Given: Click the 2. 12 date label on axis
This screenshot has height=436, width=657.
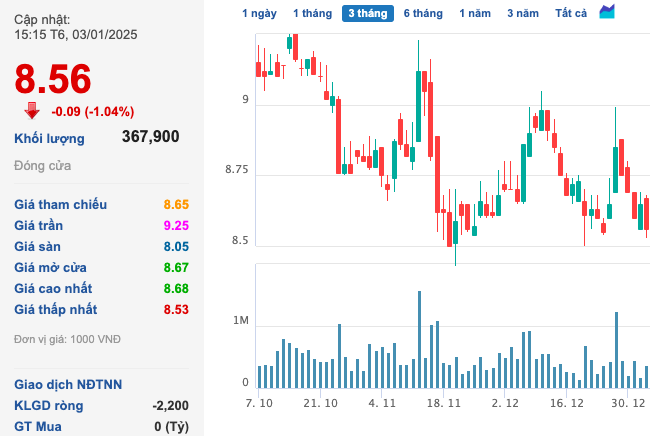Looking at the screenshot, I should 505,402.
